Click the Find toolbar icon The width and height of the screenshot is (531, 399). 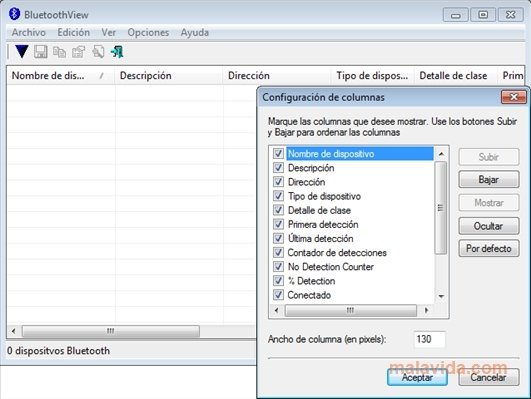98,52
